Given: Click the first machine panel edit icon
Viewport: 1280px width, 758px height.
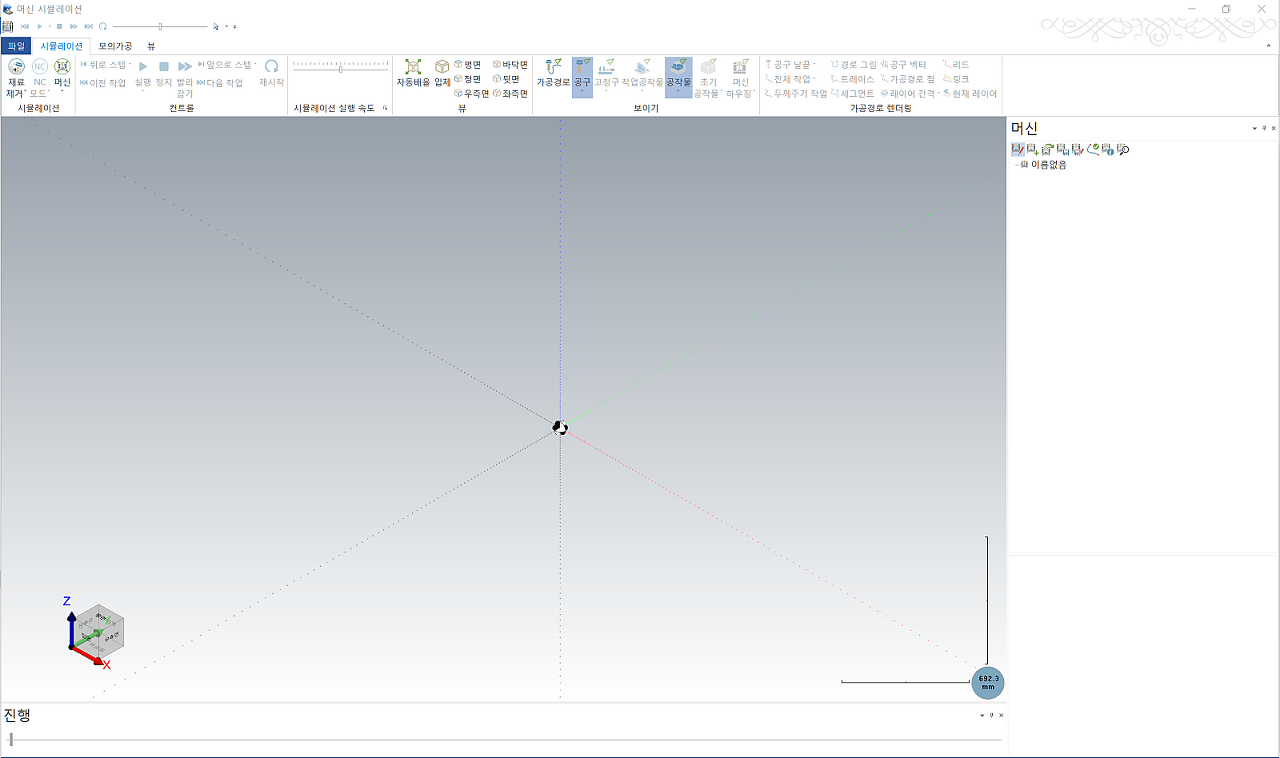Looking at the screenshot, I should tap(1018, 150).
